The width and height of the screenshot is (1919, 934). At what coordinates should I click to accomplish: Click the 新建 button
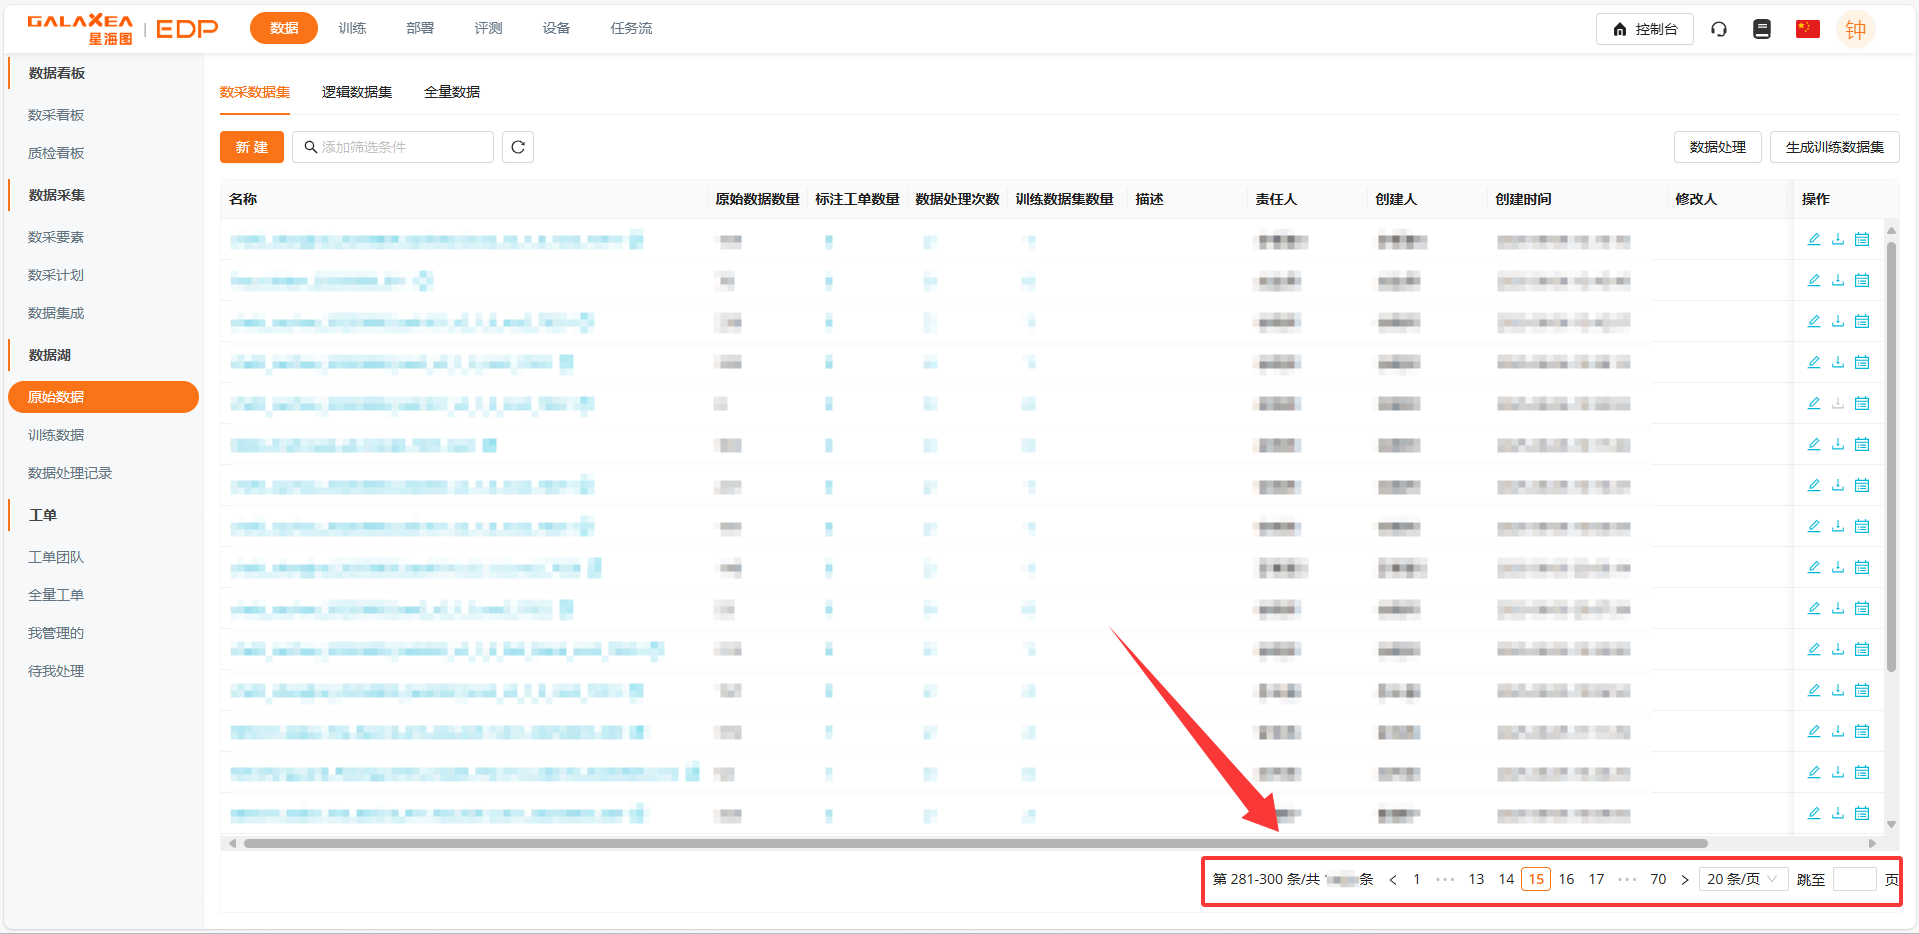[x=252, y=147]
